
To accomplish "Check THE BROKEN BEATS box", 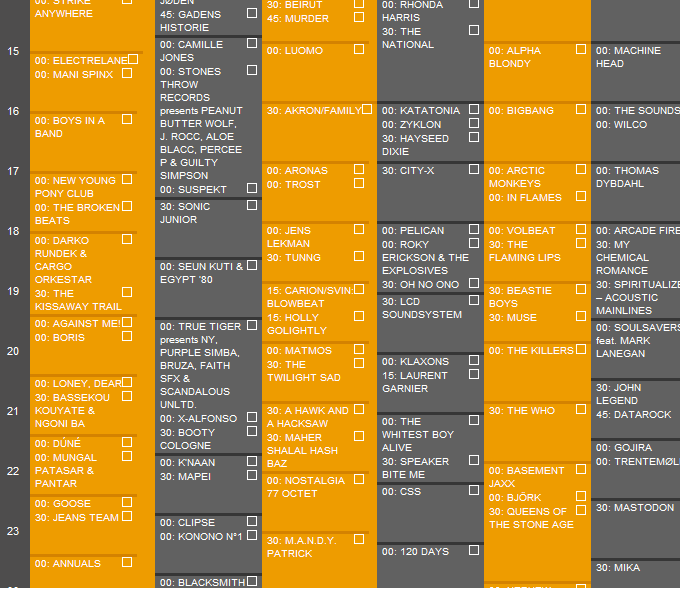I will 127,206.
